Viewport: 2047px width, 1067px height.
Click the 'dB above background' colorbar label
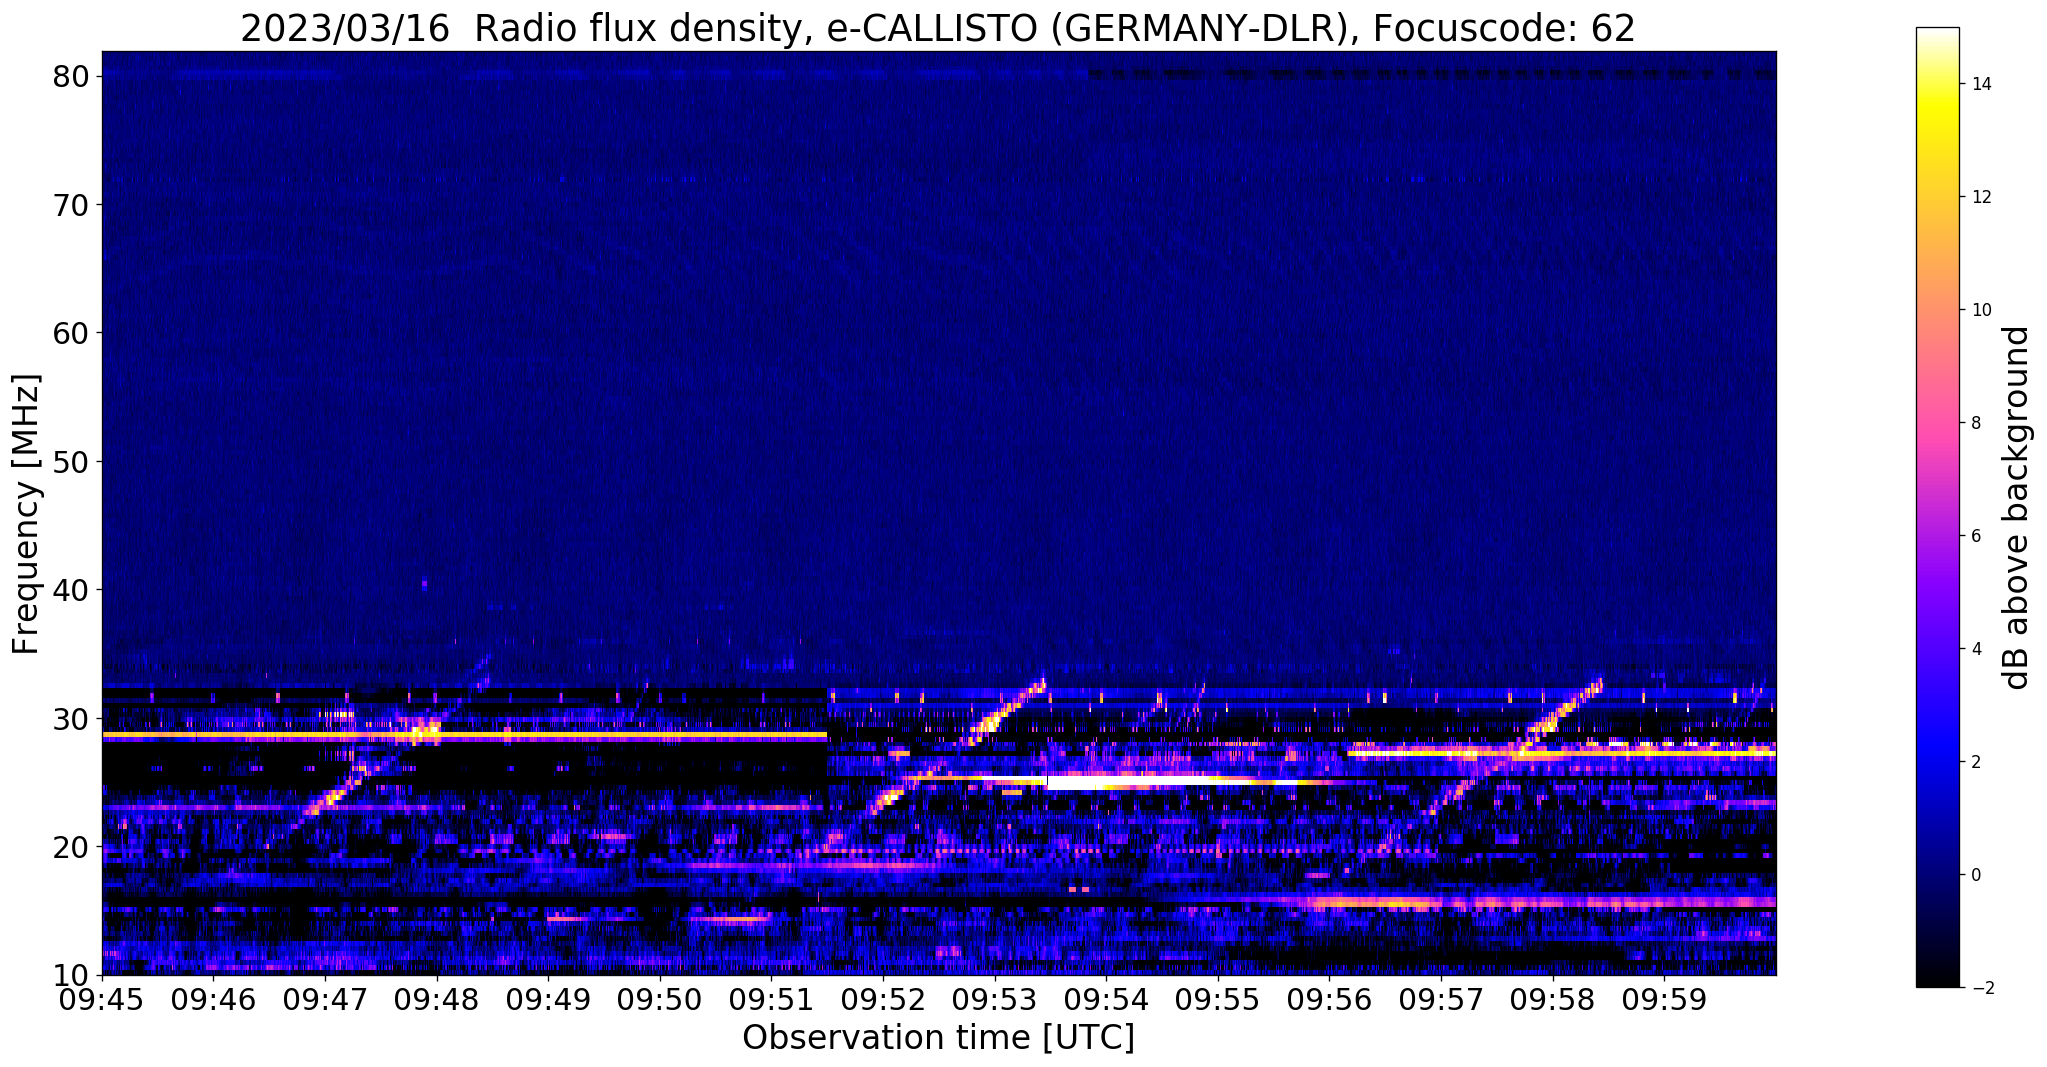tap(2017, 508)
